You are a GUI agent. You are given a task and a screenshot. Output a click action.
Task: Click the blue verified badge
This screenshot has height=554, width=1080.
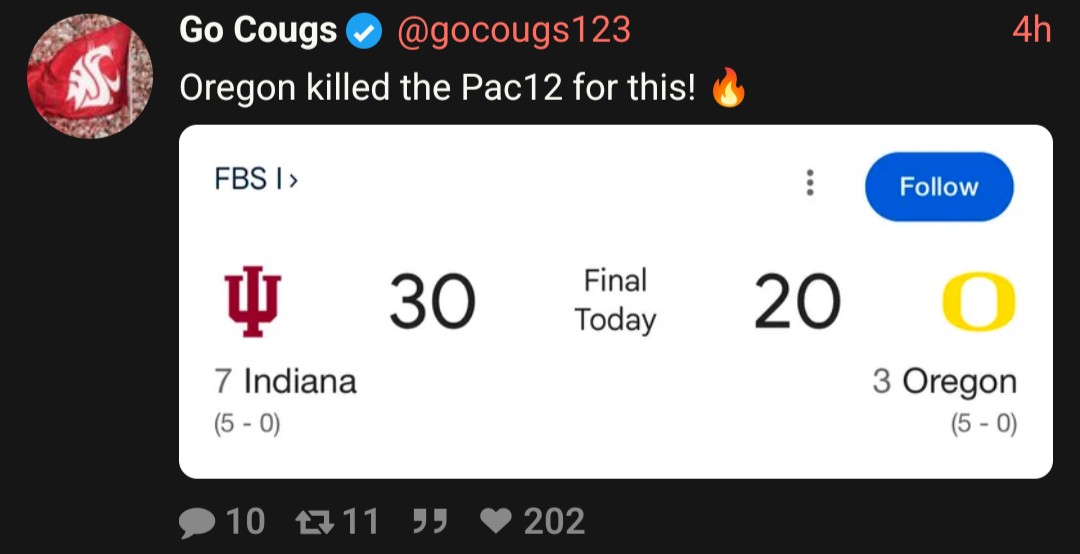(364, 31)
